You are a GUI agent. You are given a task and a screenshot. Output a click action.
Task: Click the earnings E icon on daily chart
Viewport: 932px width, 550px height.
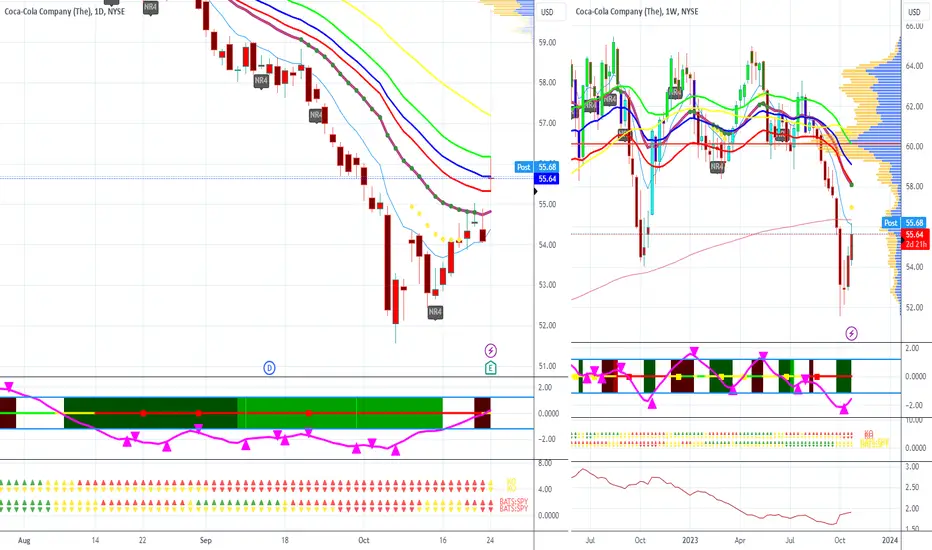coord(490,368)
